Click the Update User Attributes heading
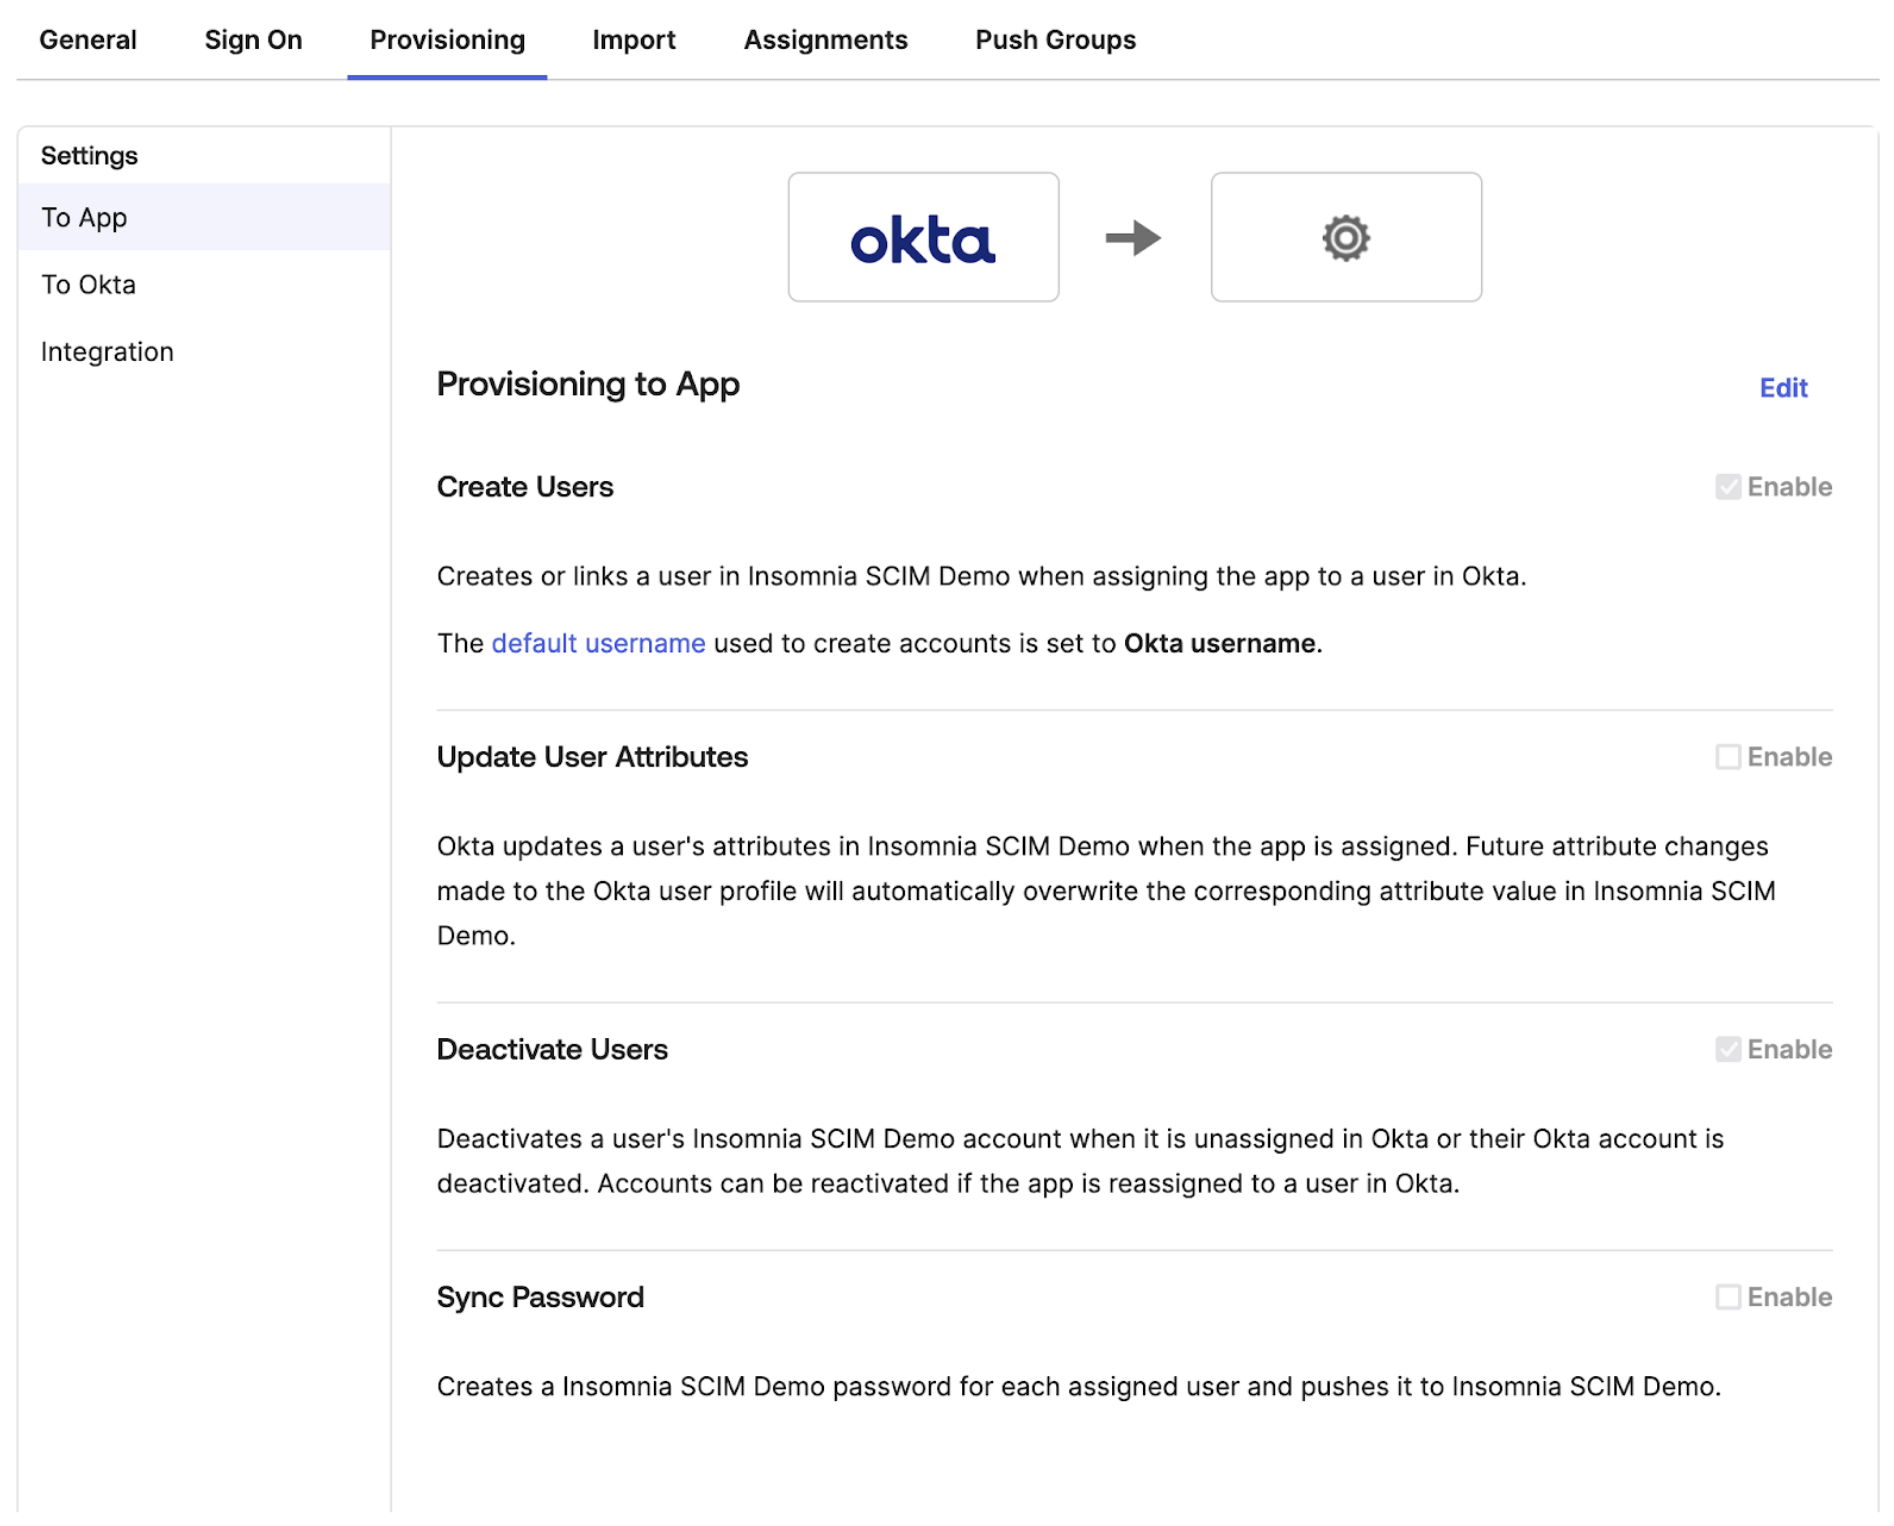1894x1526 pixels. click(592, 757)
